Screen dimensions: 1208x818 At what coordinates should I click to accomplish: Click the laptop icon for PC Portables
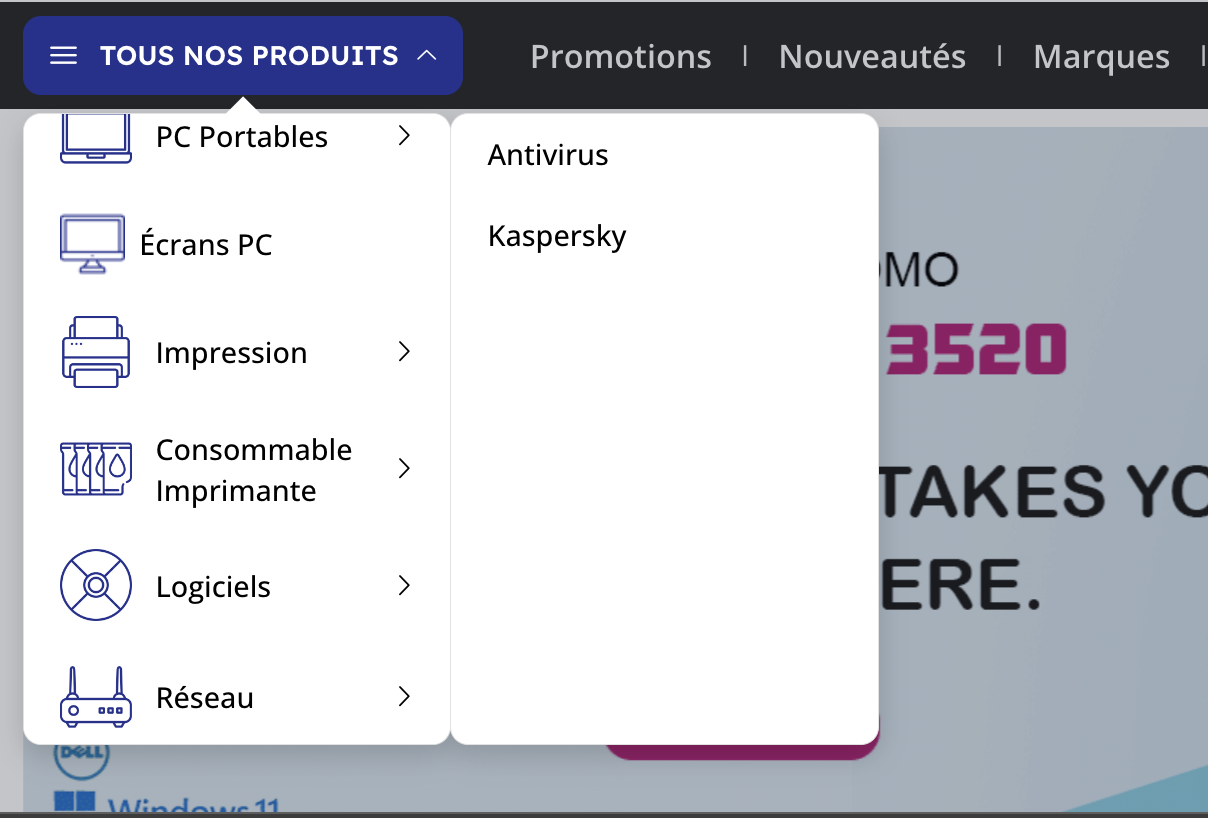click(96, 138)
